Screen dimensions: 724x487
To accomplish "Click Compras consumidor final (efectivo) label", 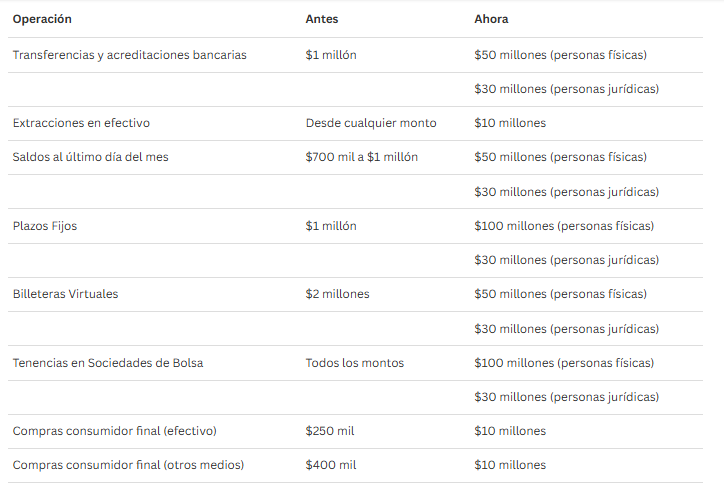I will tap(115, 431).
